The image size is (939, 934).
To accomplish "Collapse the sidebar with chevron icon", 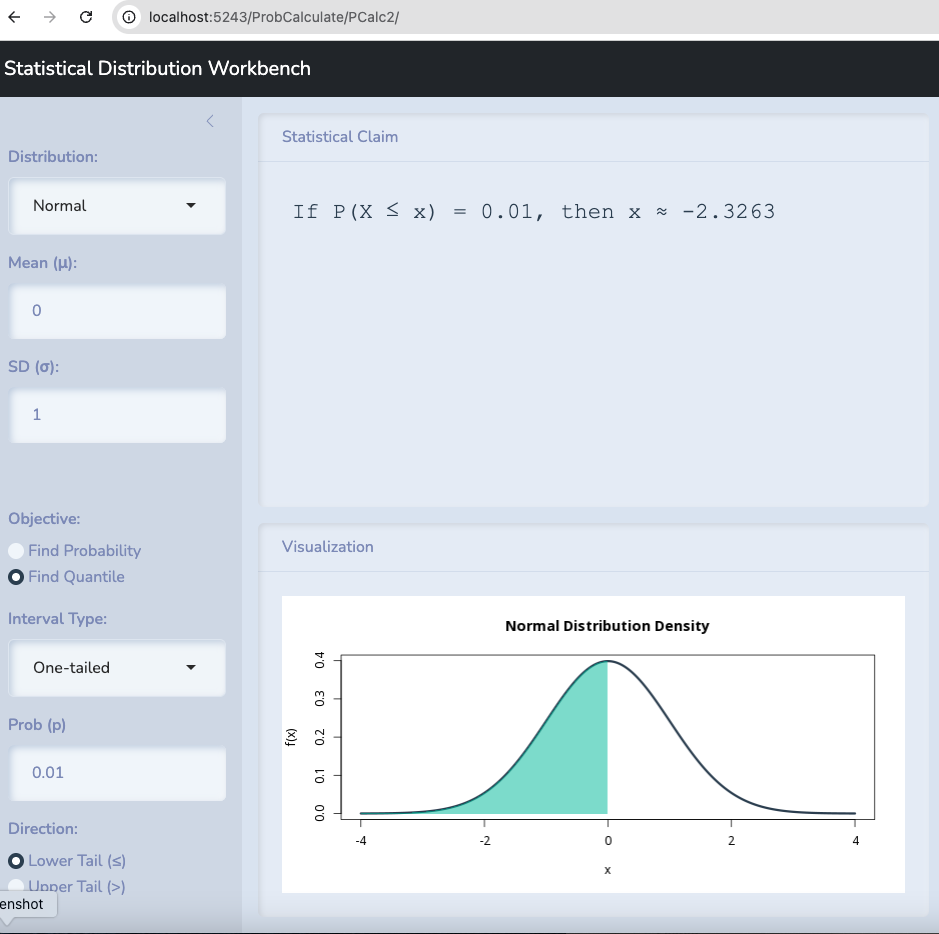I will (210, 121).
